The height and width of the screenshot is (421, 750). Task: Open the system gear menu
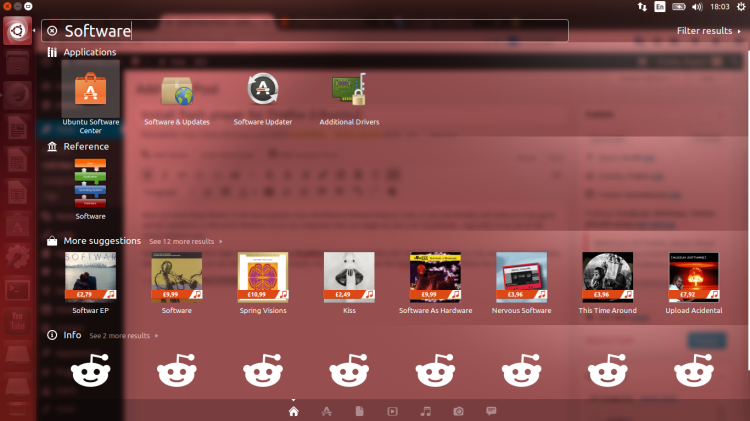point(741,7)
